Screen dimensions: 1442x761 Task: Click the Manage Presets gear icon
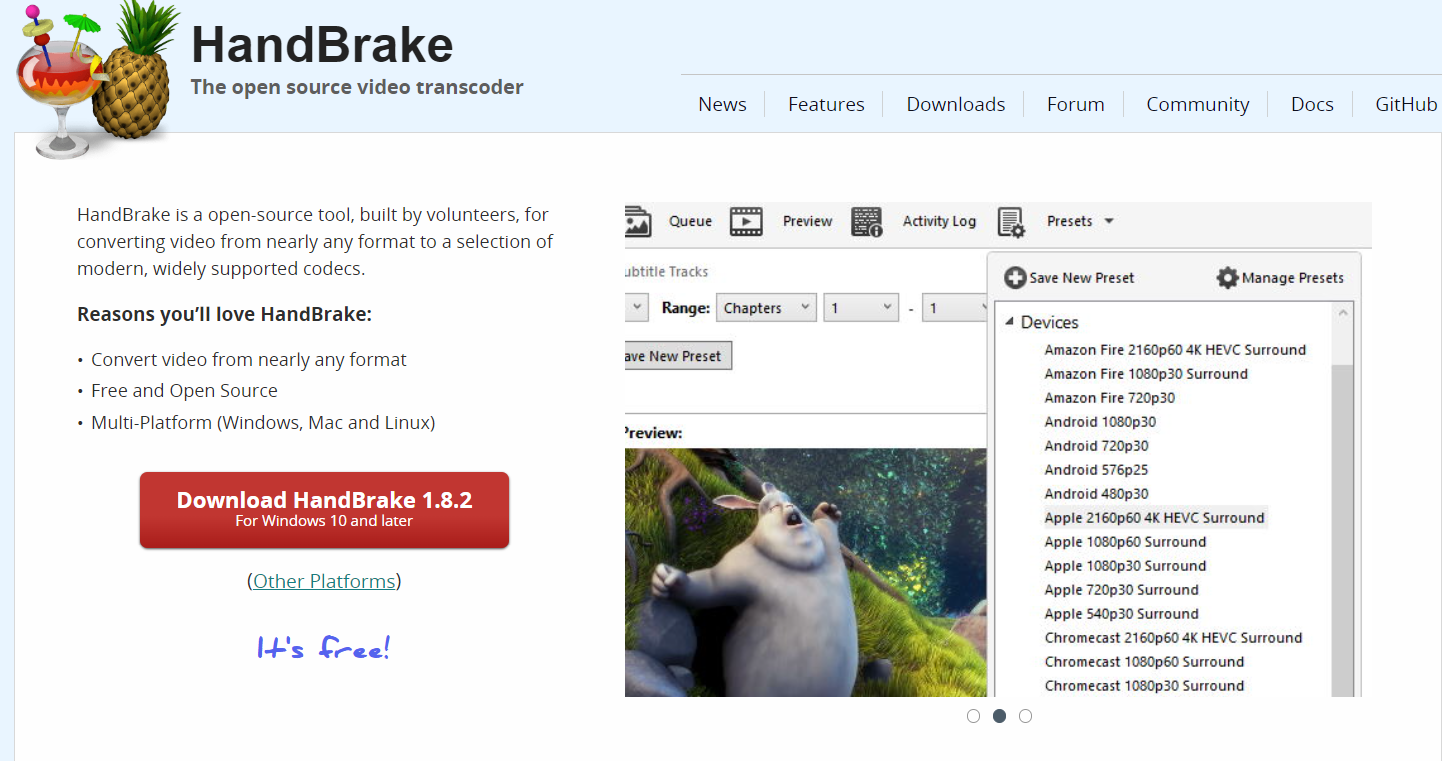pos(1227,278)
